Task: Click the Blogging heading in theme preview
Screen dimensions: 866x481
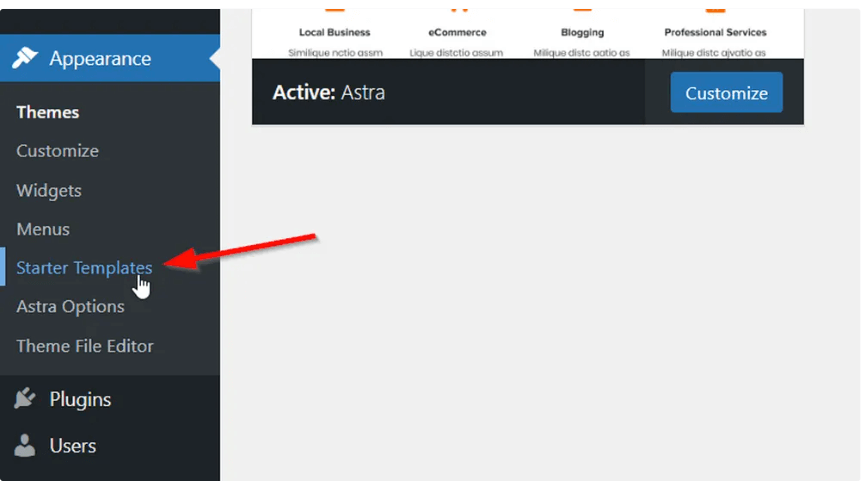Action: (x=582, y=33)
